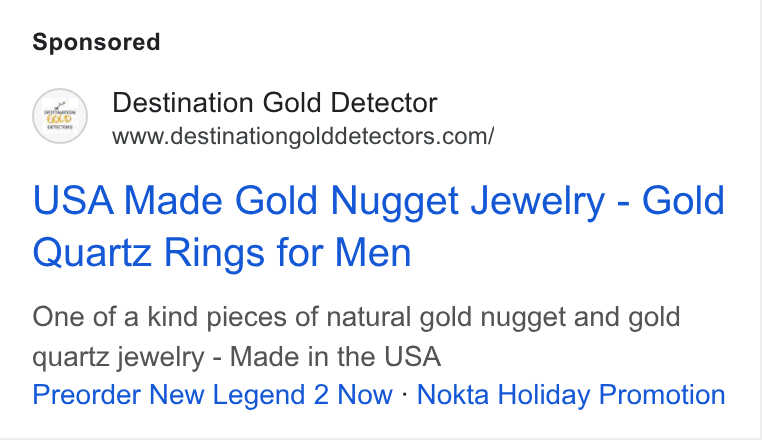The width and height of the screenshot is (762, 440).
Task: Select the circular advertiser favicon
Action: tap(60, 116)
